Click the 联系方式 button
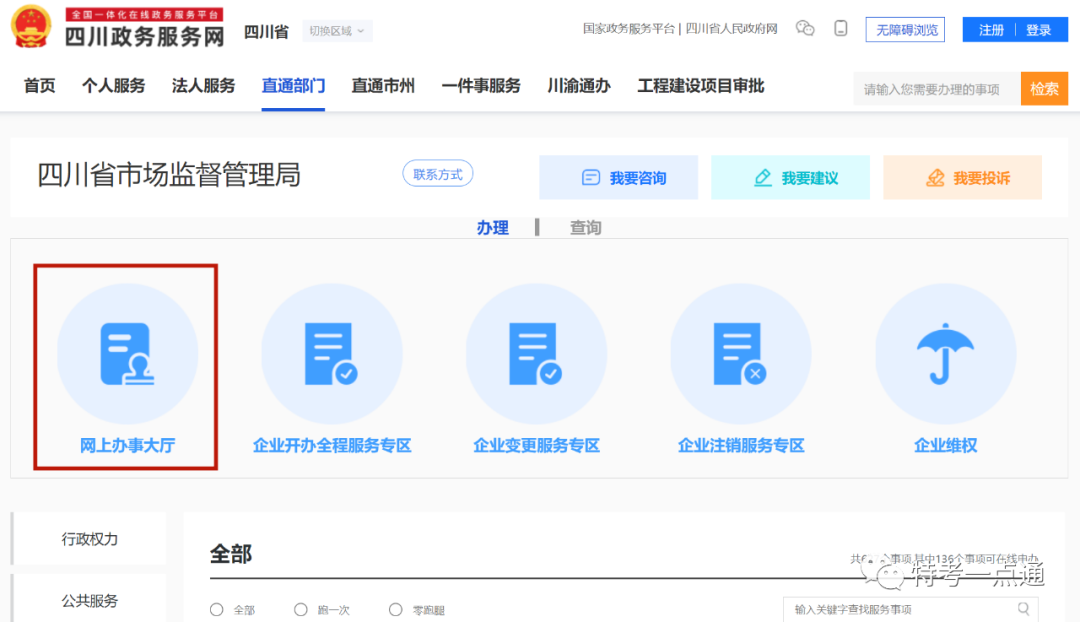 click(x=437, y=174)
